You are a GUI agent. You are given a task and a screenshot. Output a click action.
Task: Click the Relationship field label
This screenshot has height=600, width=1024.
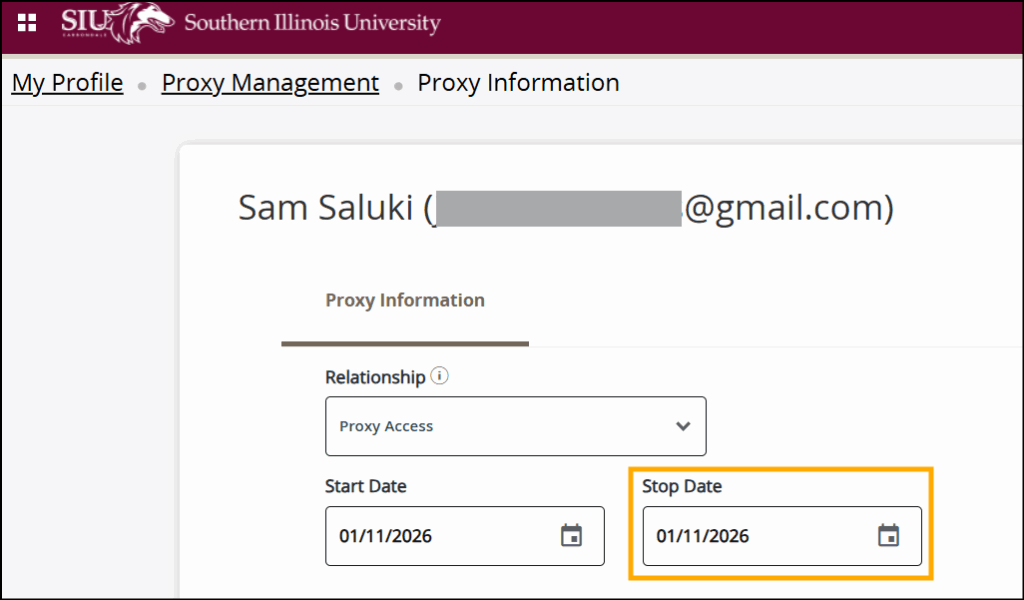375,377
